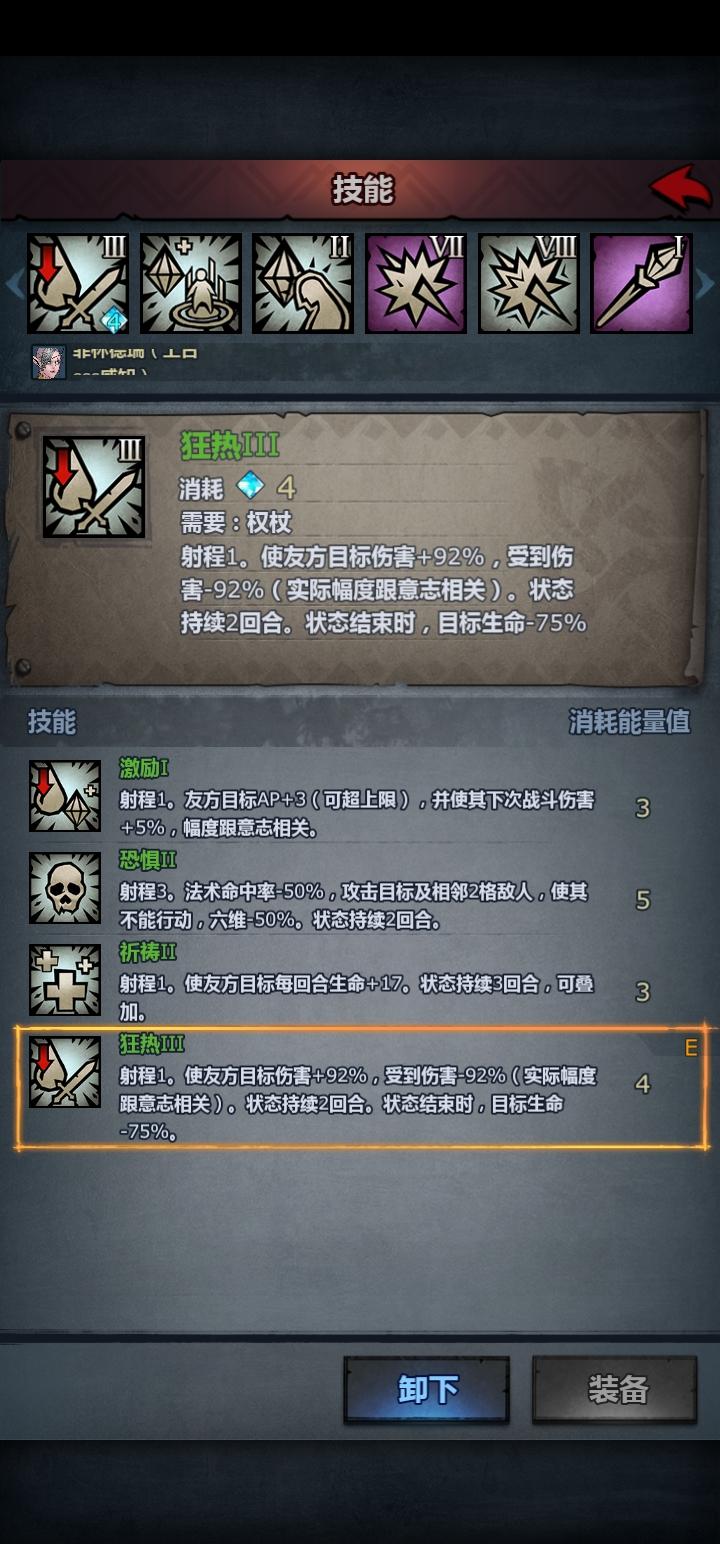This screenshot has width=720, height=1544.
Task: Select the purple staff skill slot marked I
Action: (642, 284)
